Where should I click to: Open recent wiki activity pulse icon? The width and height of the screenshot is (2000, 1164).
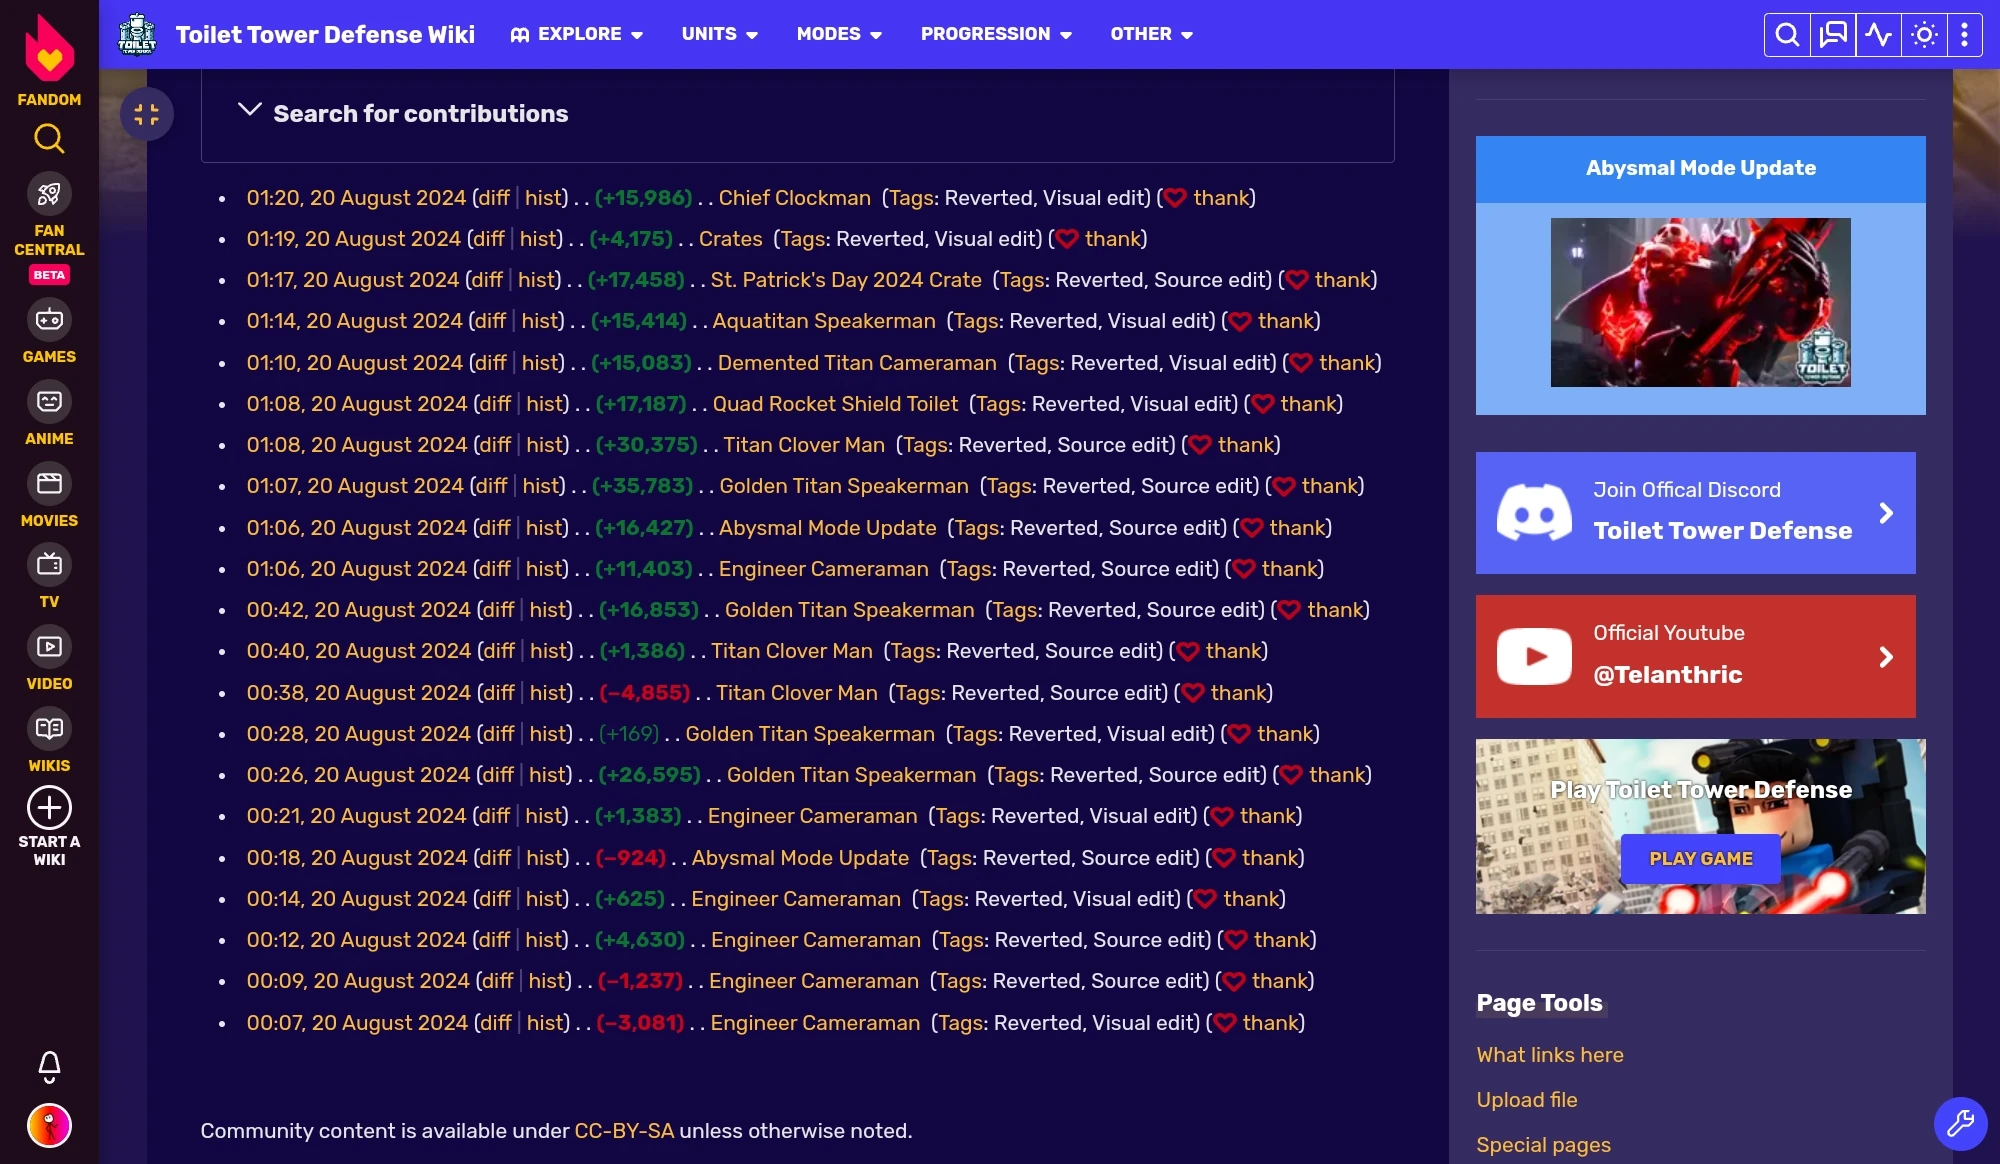click(x=1879, y=35)
